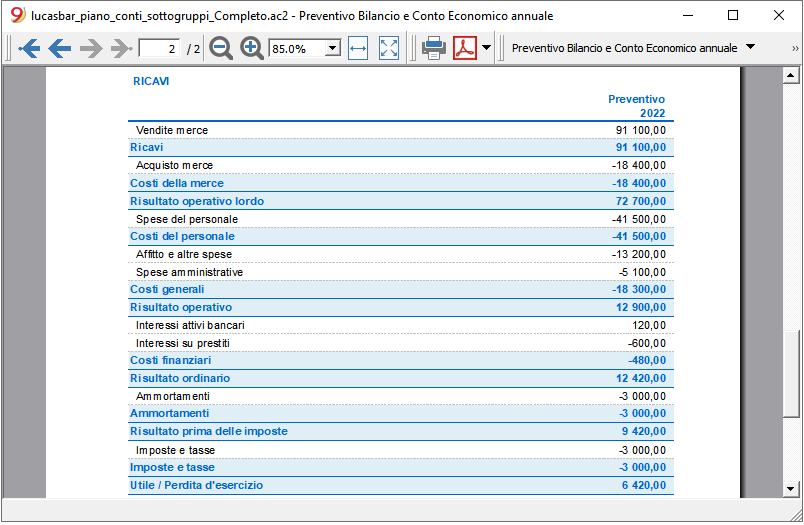Click the Banana app icon in title bar

(x=17, y=15)
